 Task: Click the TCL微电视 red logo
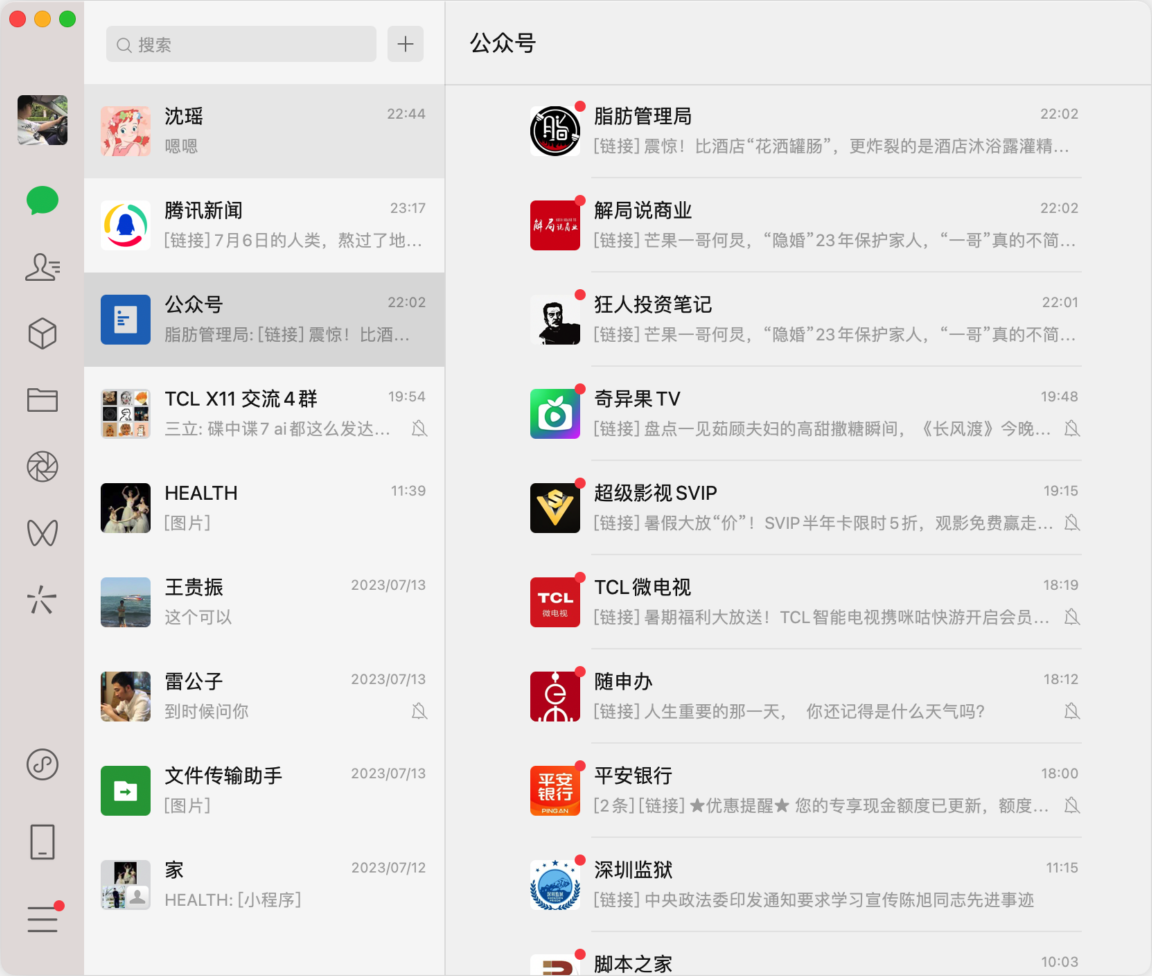555,601
